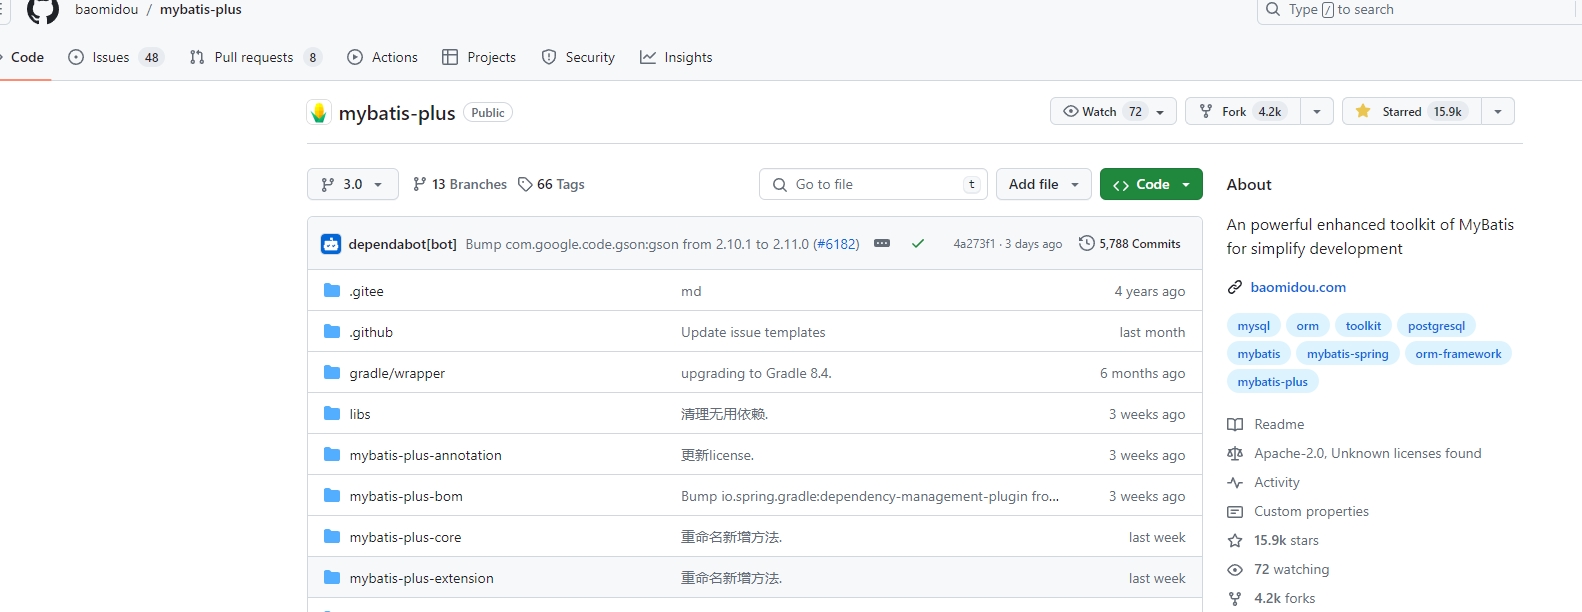The image size is (1582, 612).
Task: Open the green Code dropdown button
Action: click(x=1151, y=184)
